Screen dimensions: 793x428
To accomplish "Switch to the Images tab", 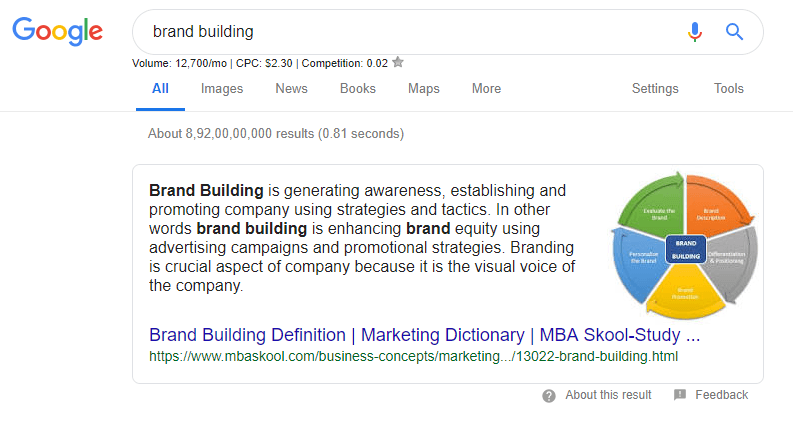I will pos(222,88).
